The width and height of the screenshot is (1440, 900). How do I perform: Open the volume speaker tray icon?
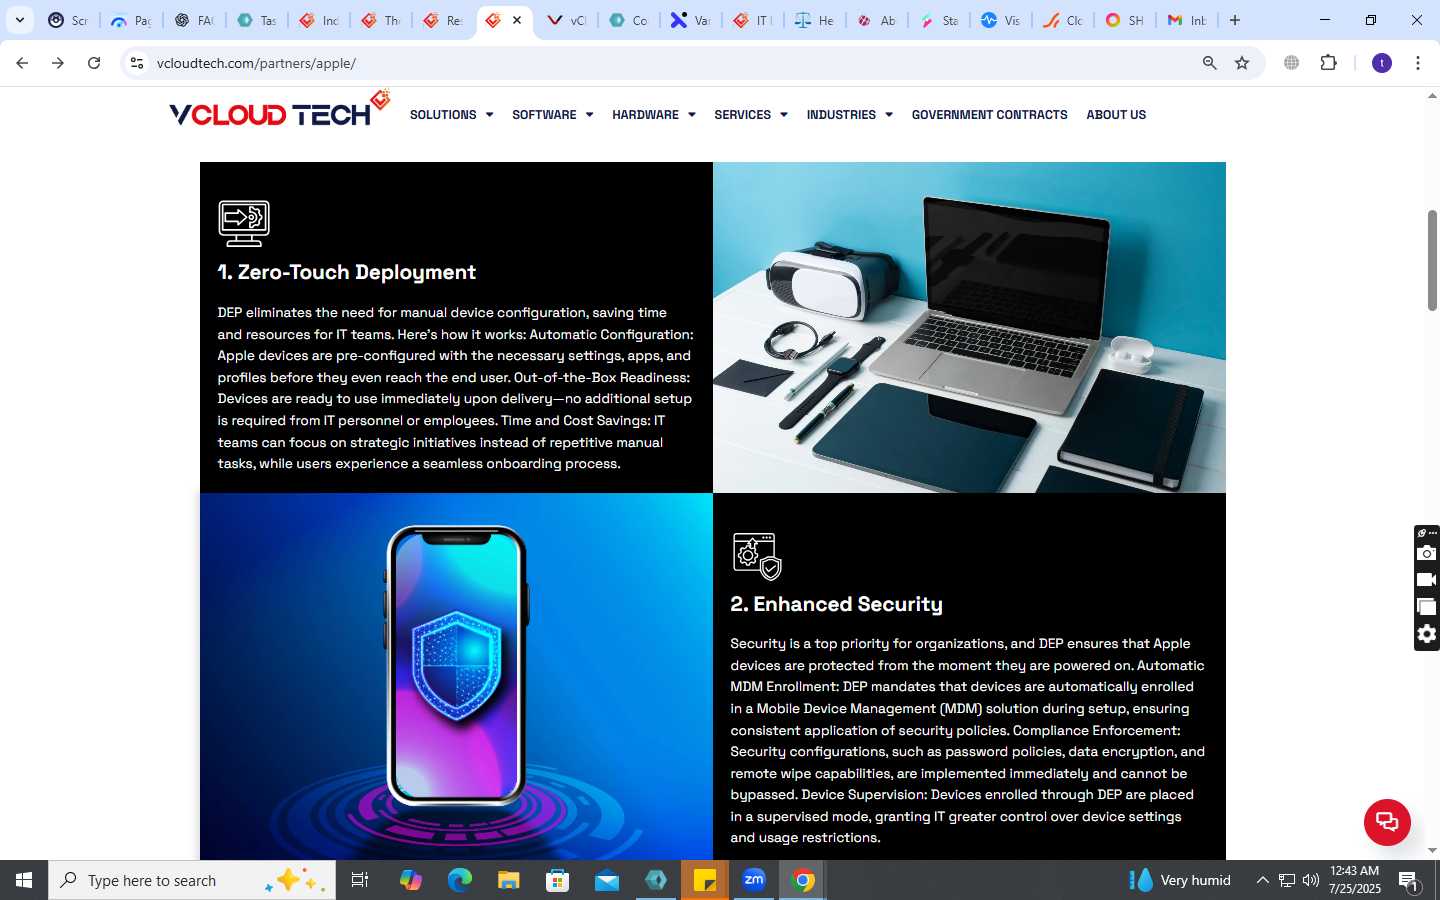(1311, 880)
